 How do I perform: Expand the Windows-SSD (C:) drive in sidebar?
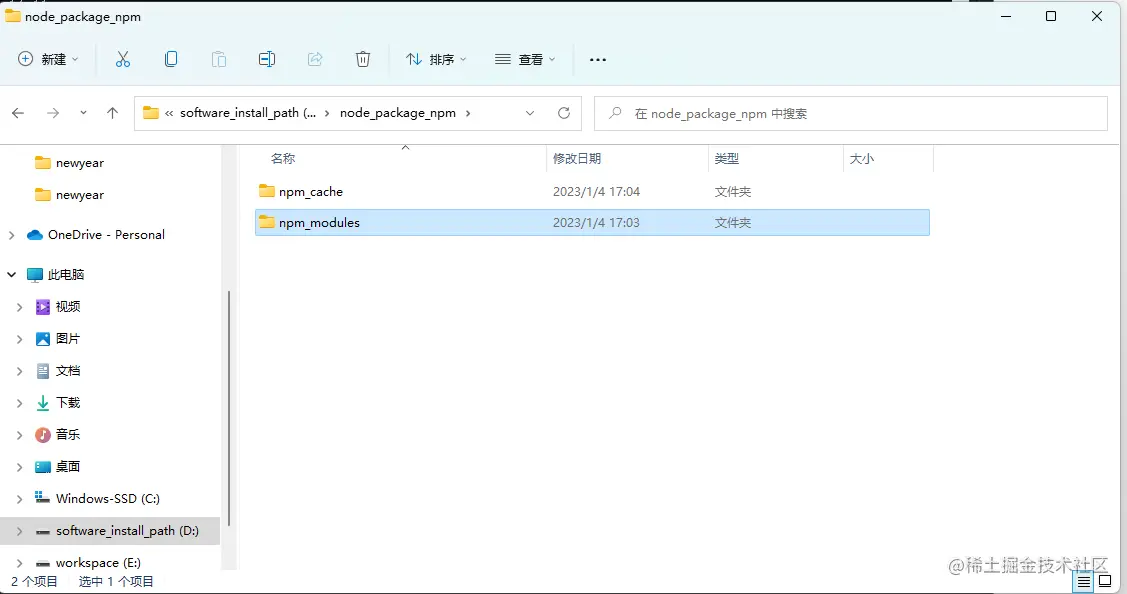[19, 498]
